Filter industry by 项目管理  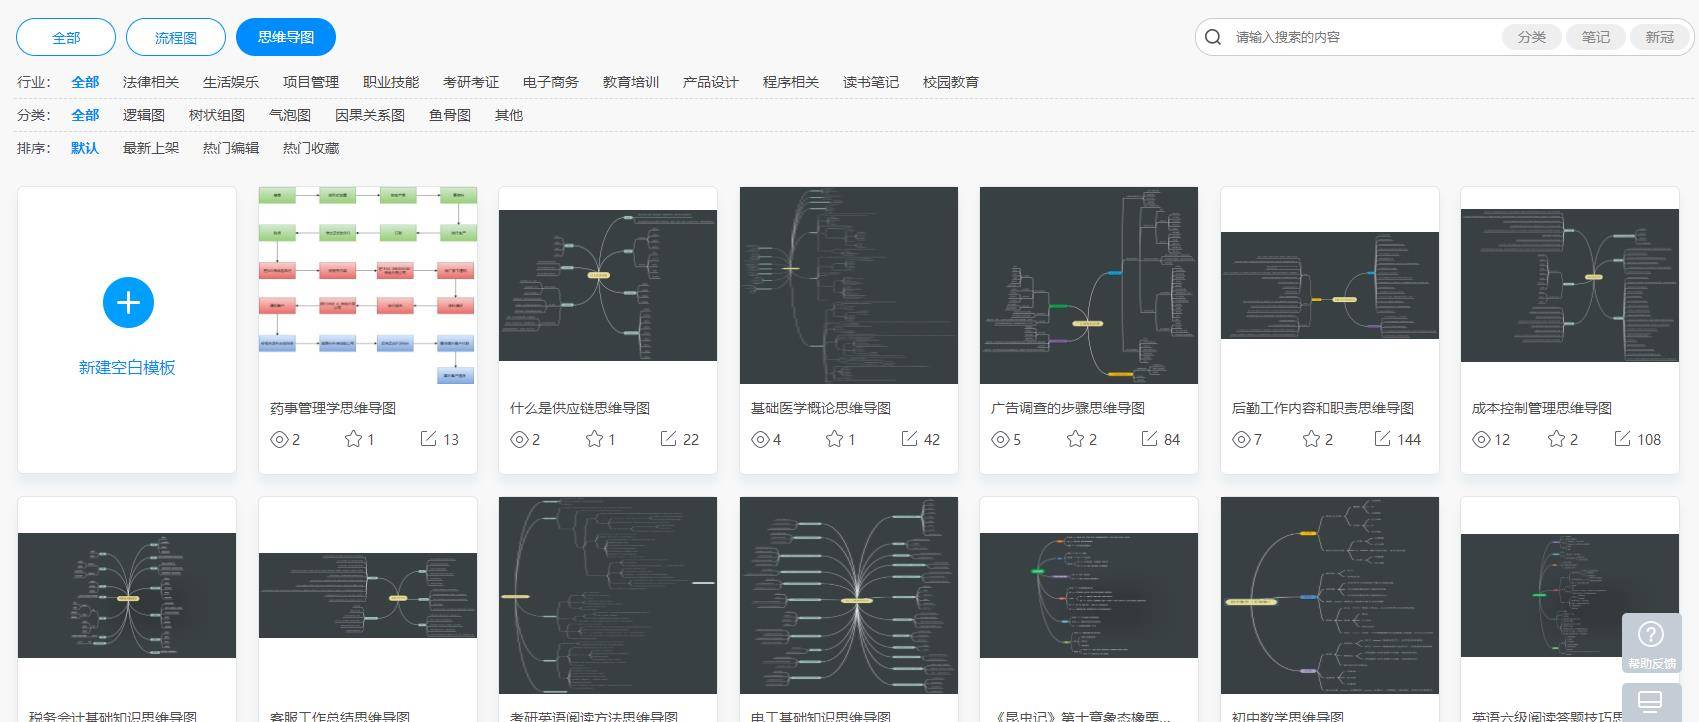tap(311, 82)
